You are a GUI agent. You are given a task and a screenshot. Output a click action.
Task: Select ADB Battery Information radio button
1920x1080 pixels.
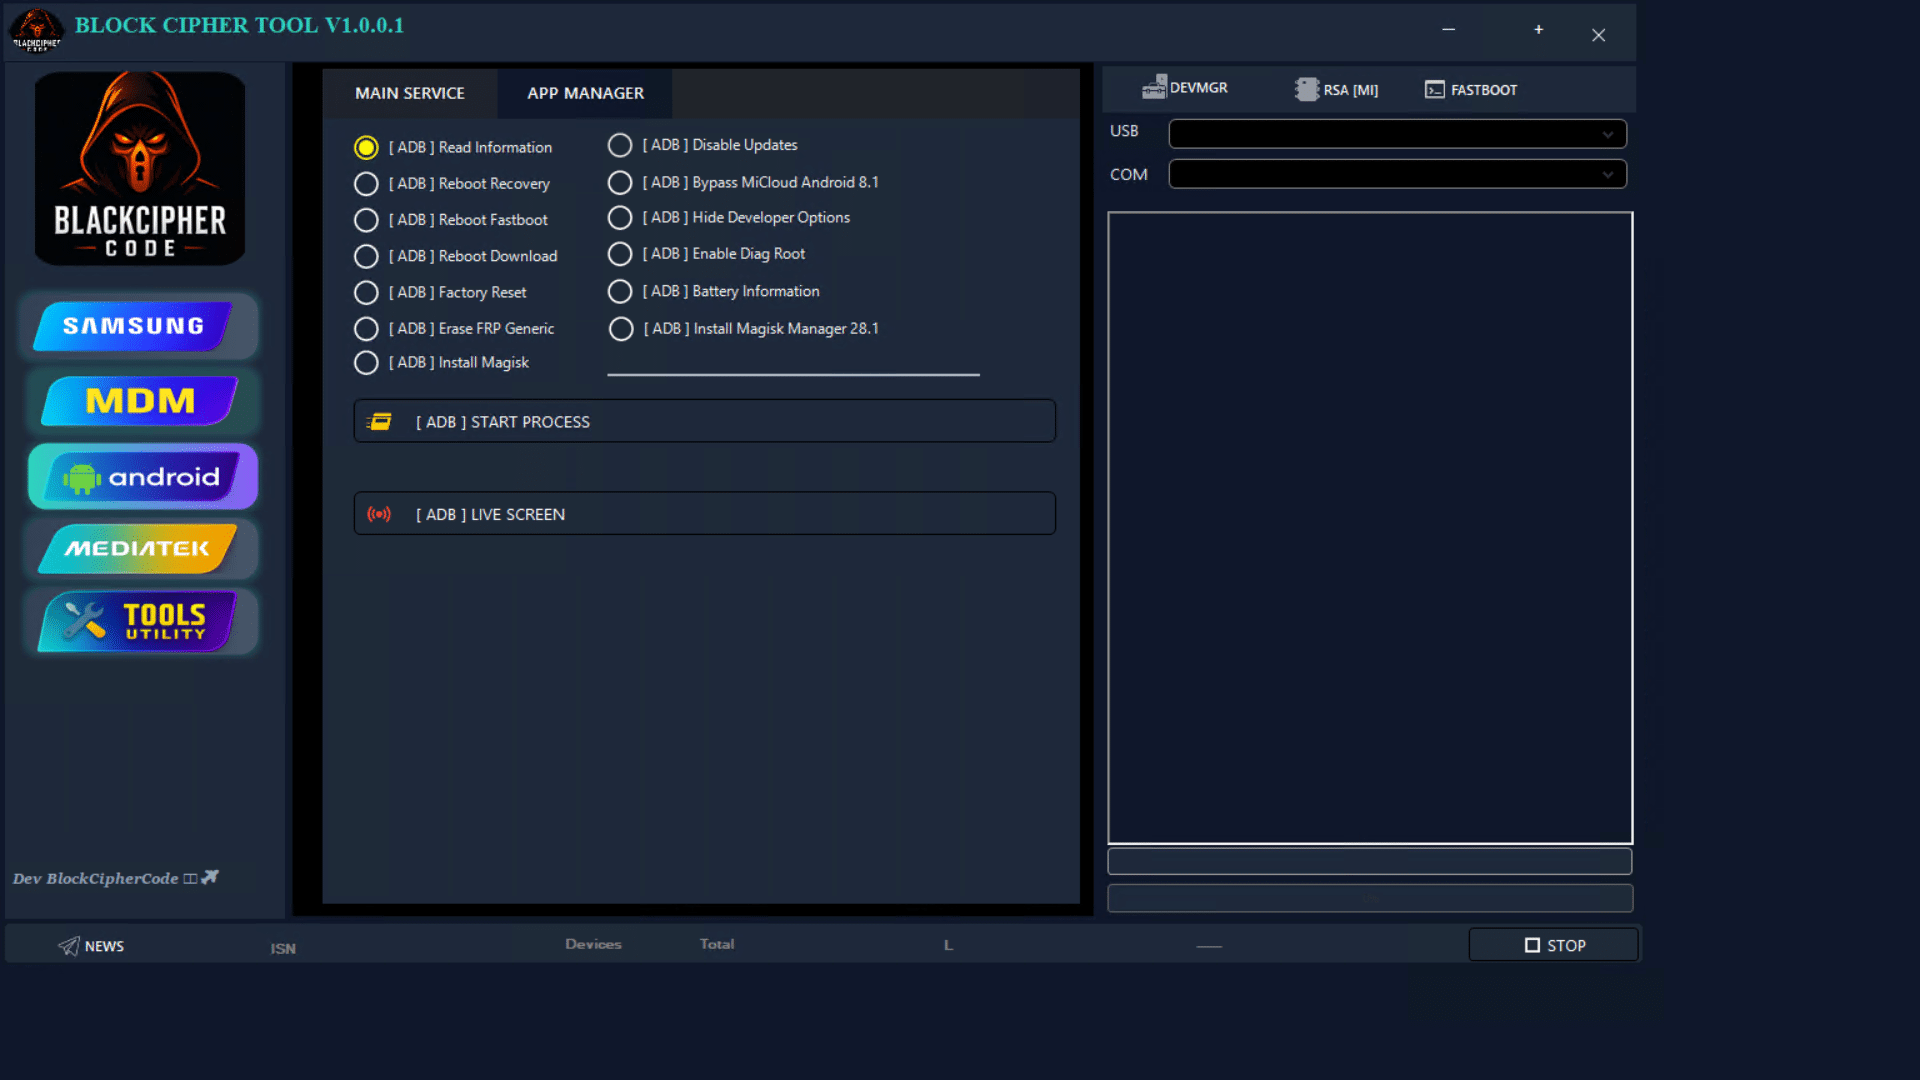[x=620, y=292]
